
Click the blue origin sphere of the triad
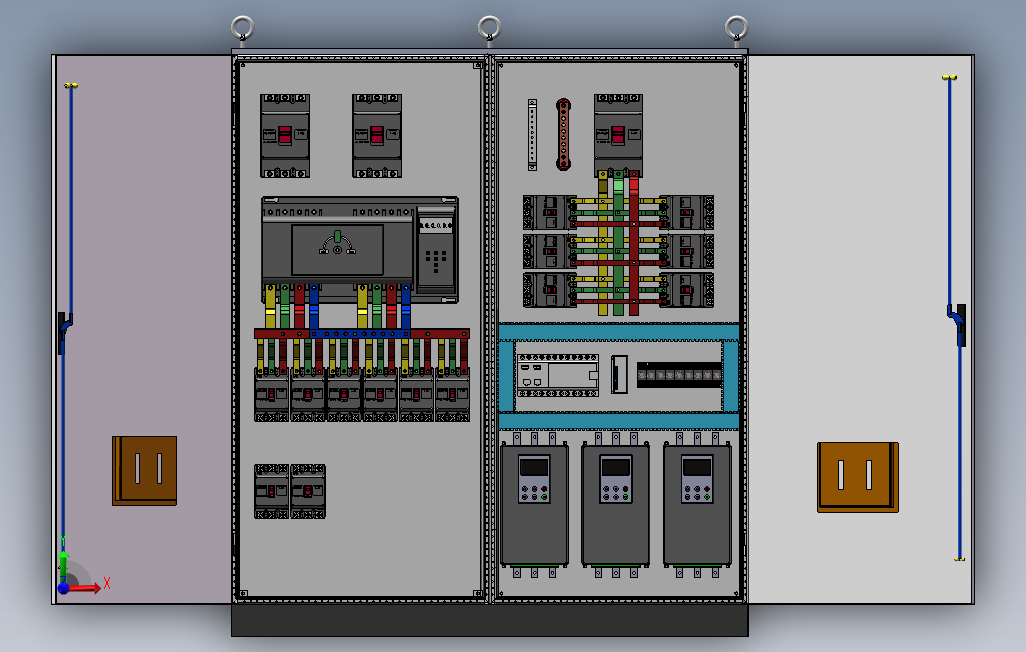coord(63,588)
